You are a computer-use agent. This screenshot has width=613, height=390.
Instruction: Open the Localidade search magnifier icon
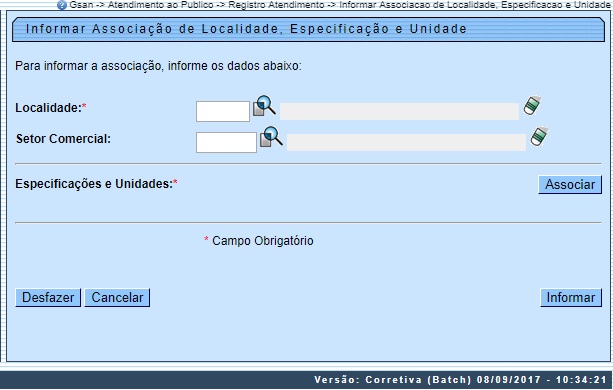point(265,106)
